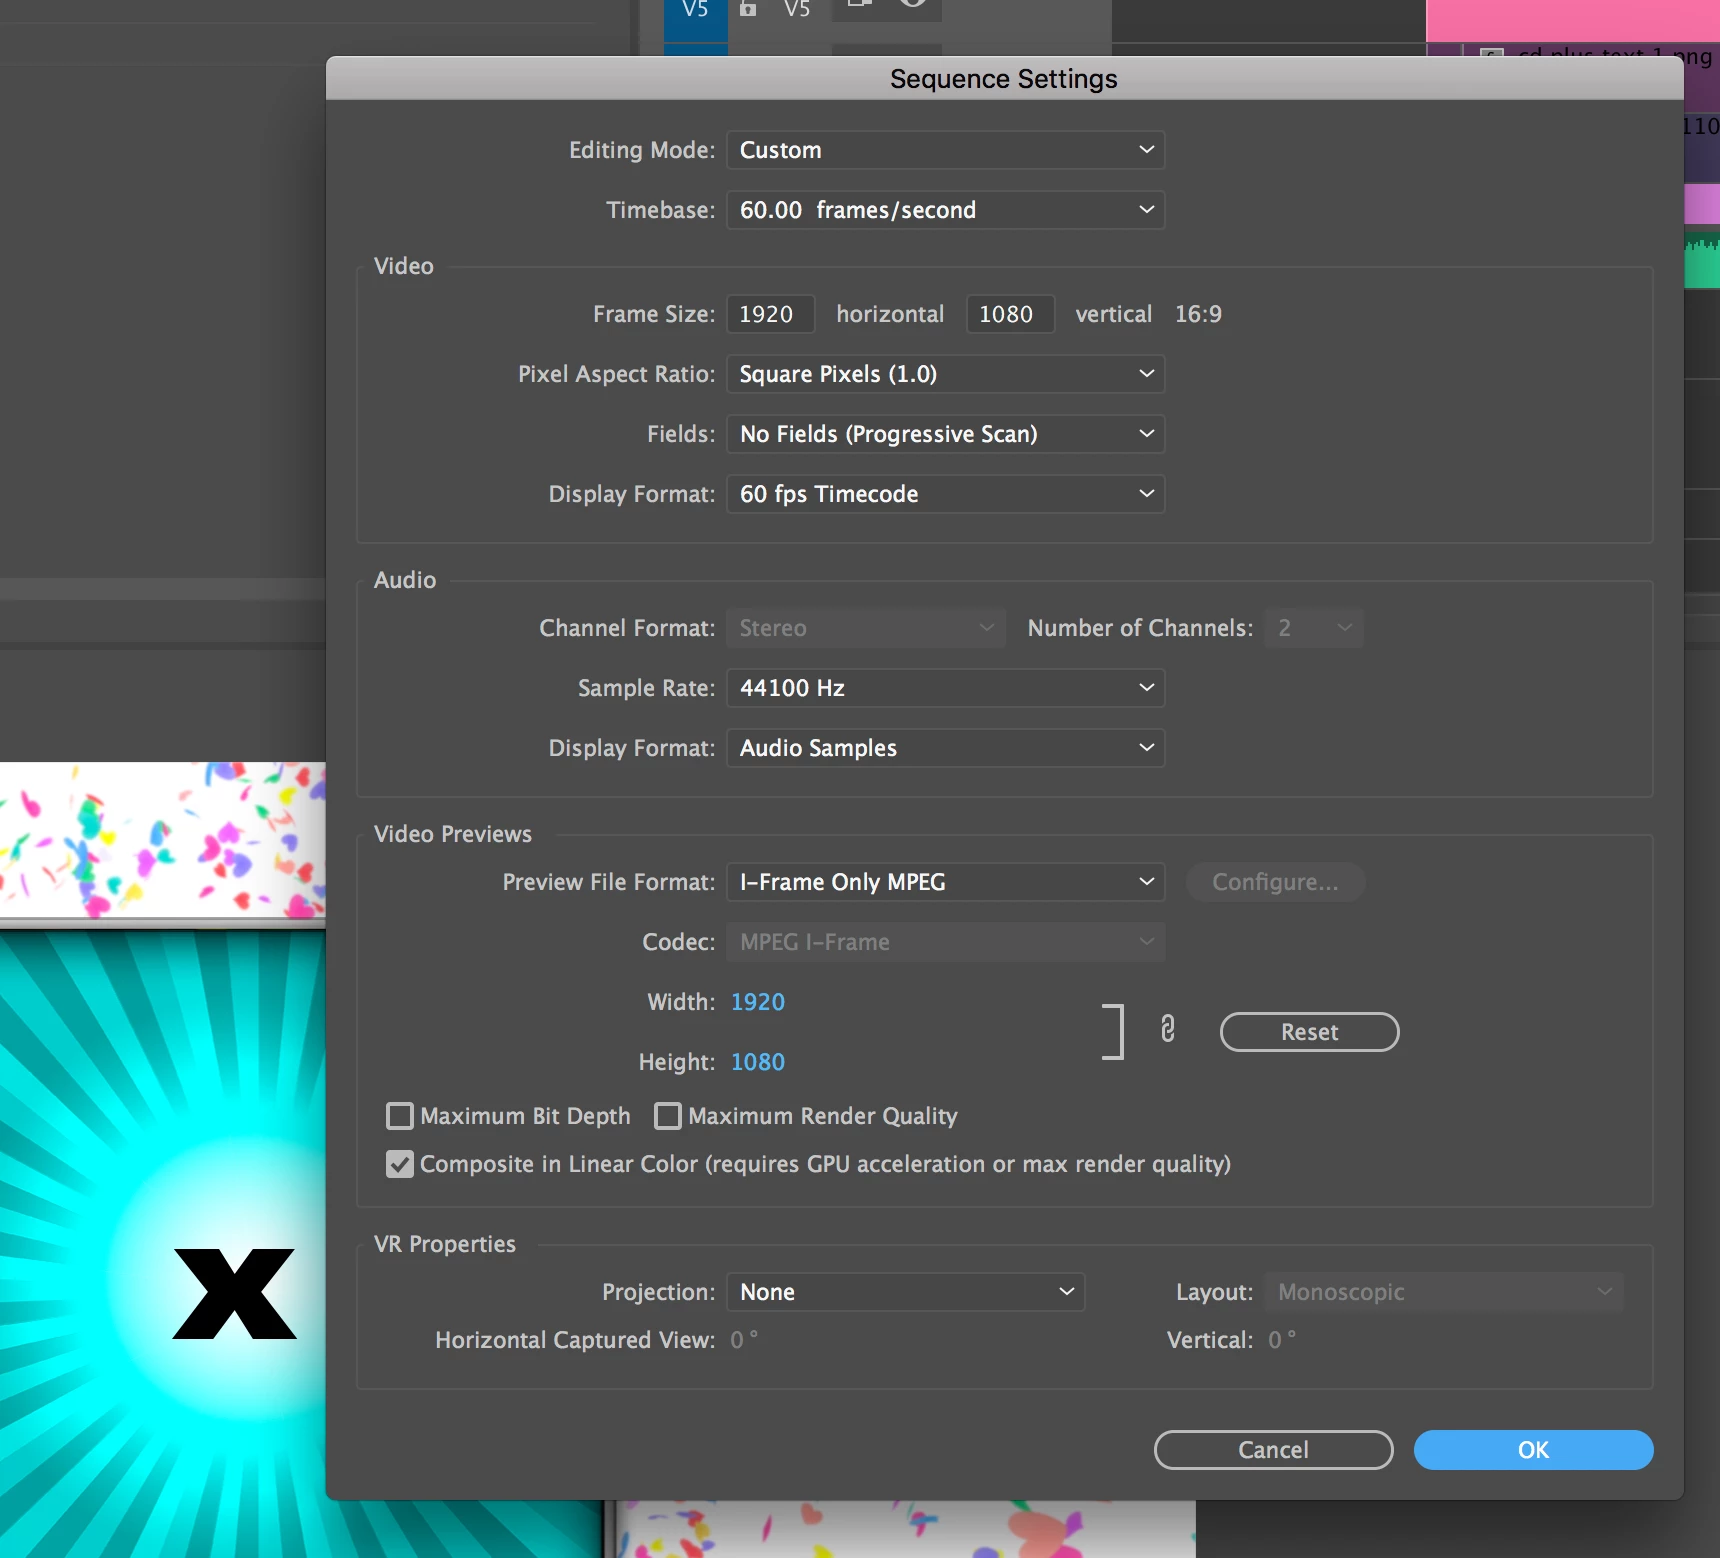The image size is (1720, 1558).
Task: Click the Horizontal Captured View 0° value
Action: 744,1340
